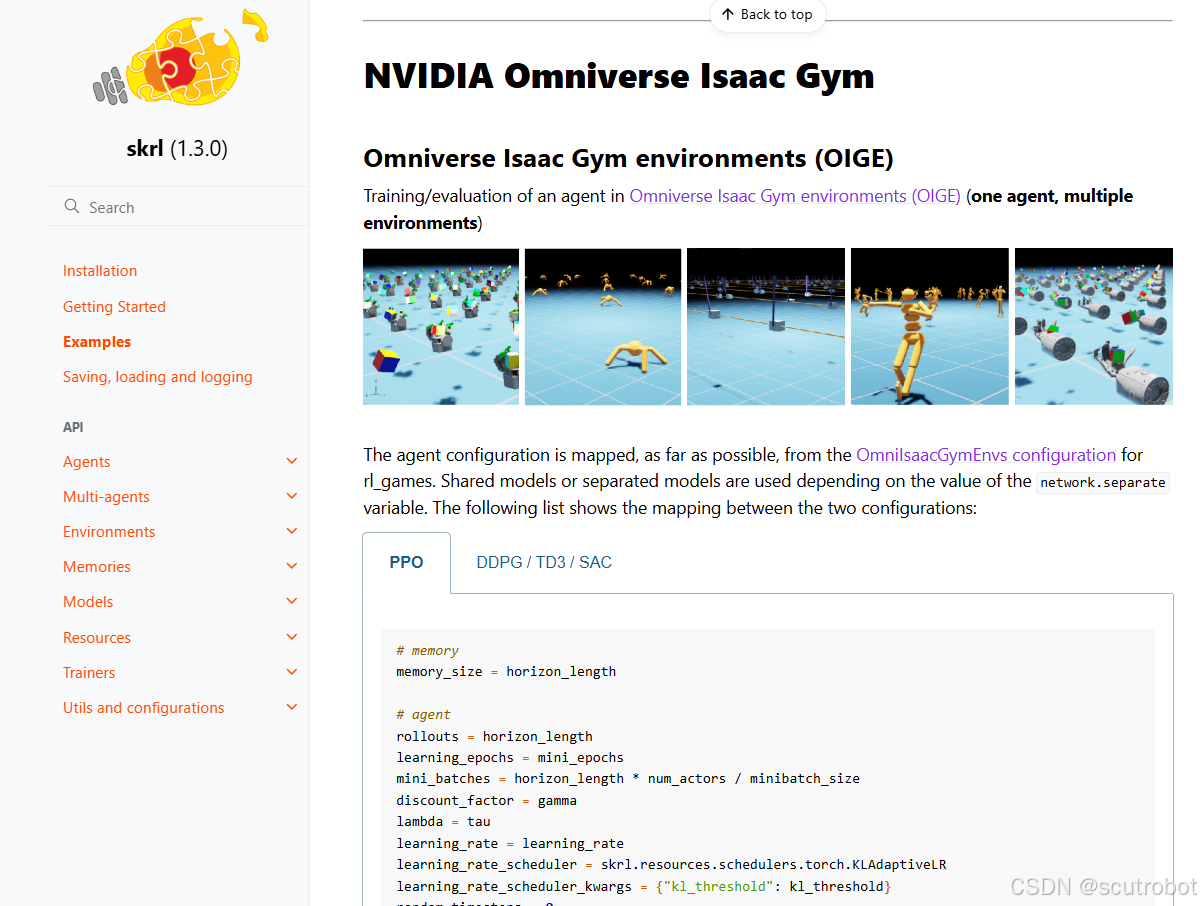The width and height of the screenshot is (1201, 906).
Task: Click the orange ant robots thumbnail
Action: 603,326
